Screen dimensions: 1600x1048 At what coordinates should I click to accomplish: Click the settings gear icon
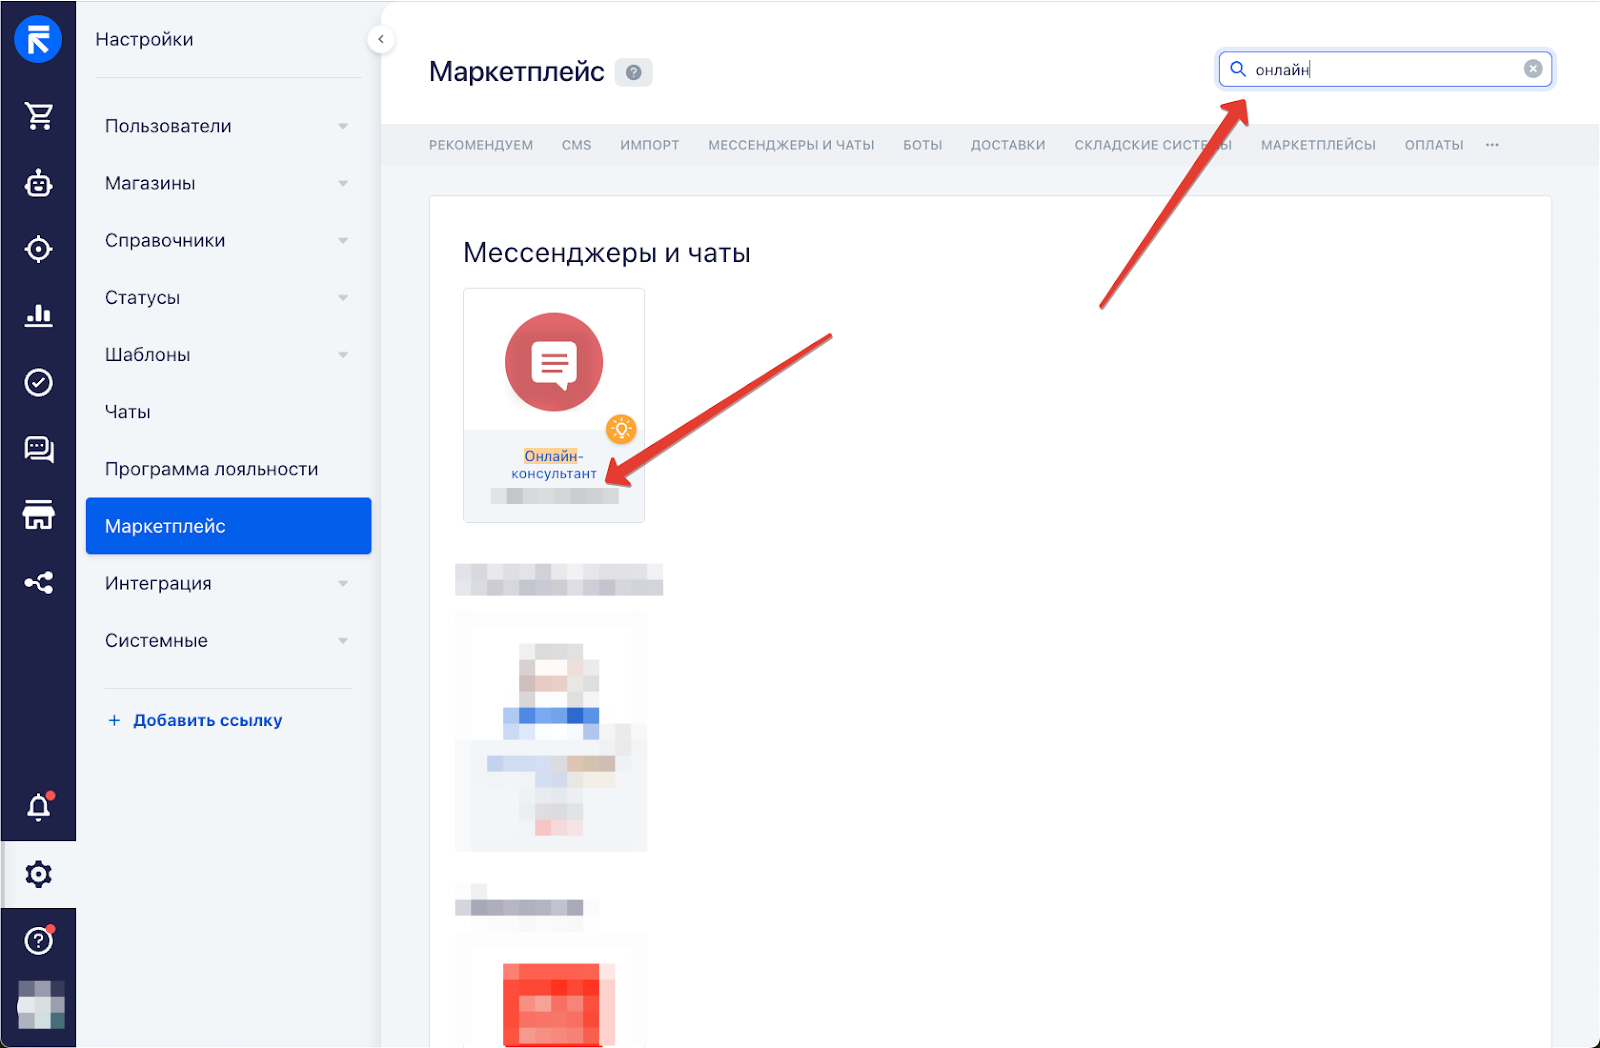coord(39,874)
